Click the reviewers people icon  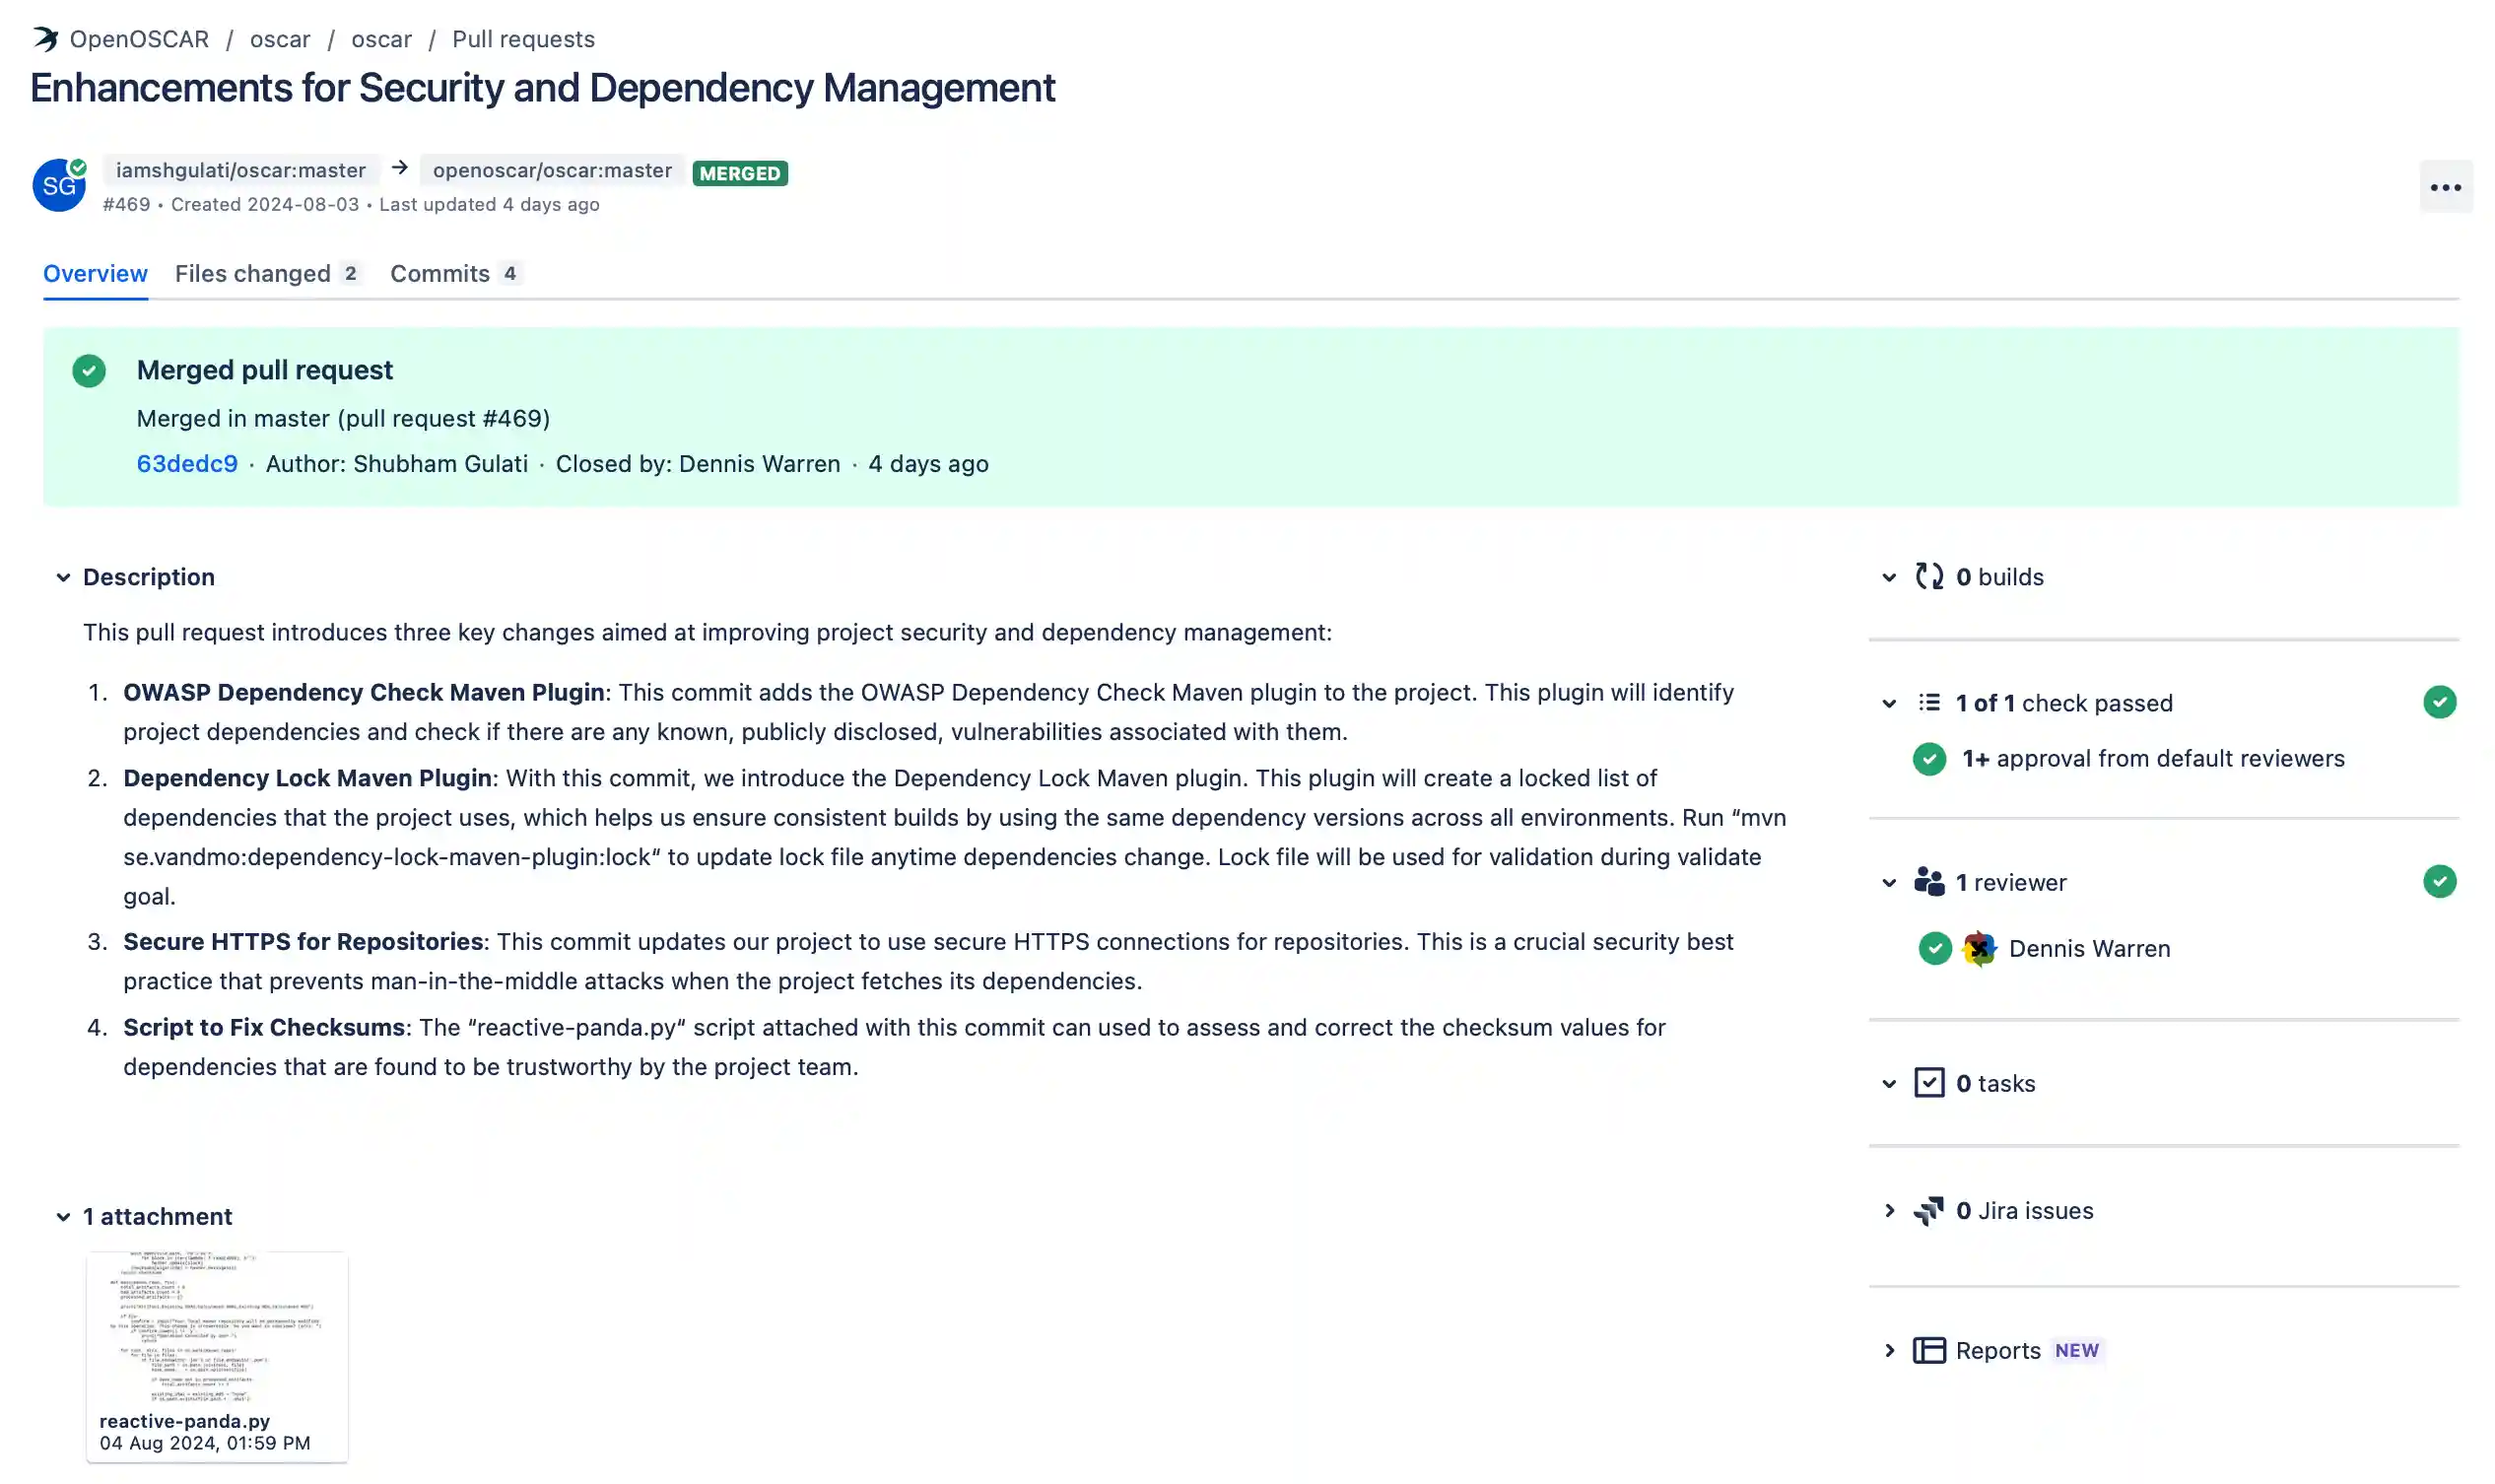click(1928, 882)
